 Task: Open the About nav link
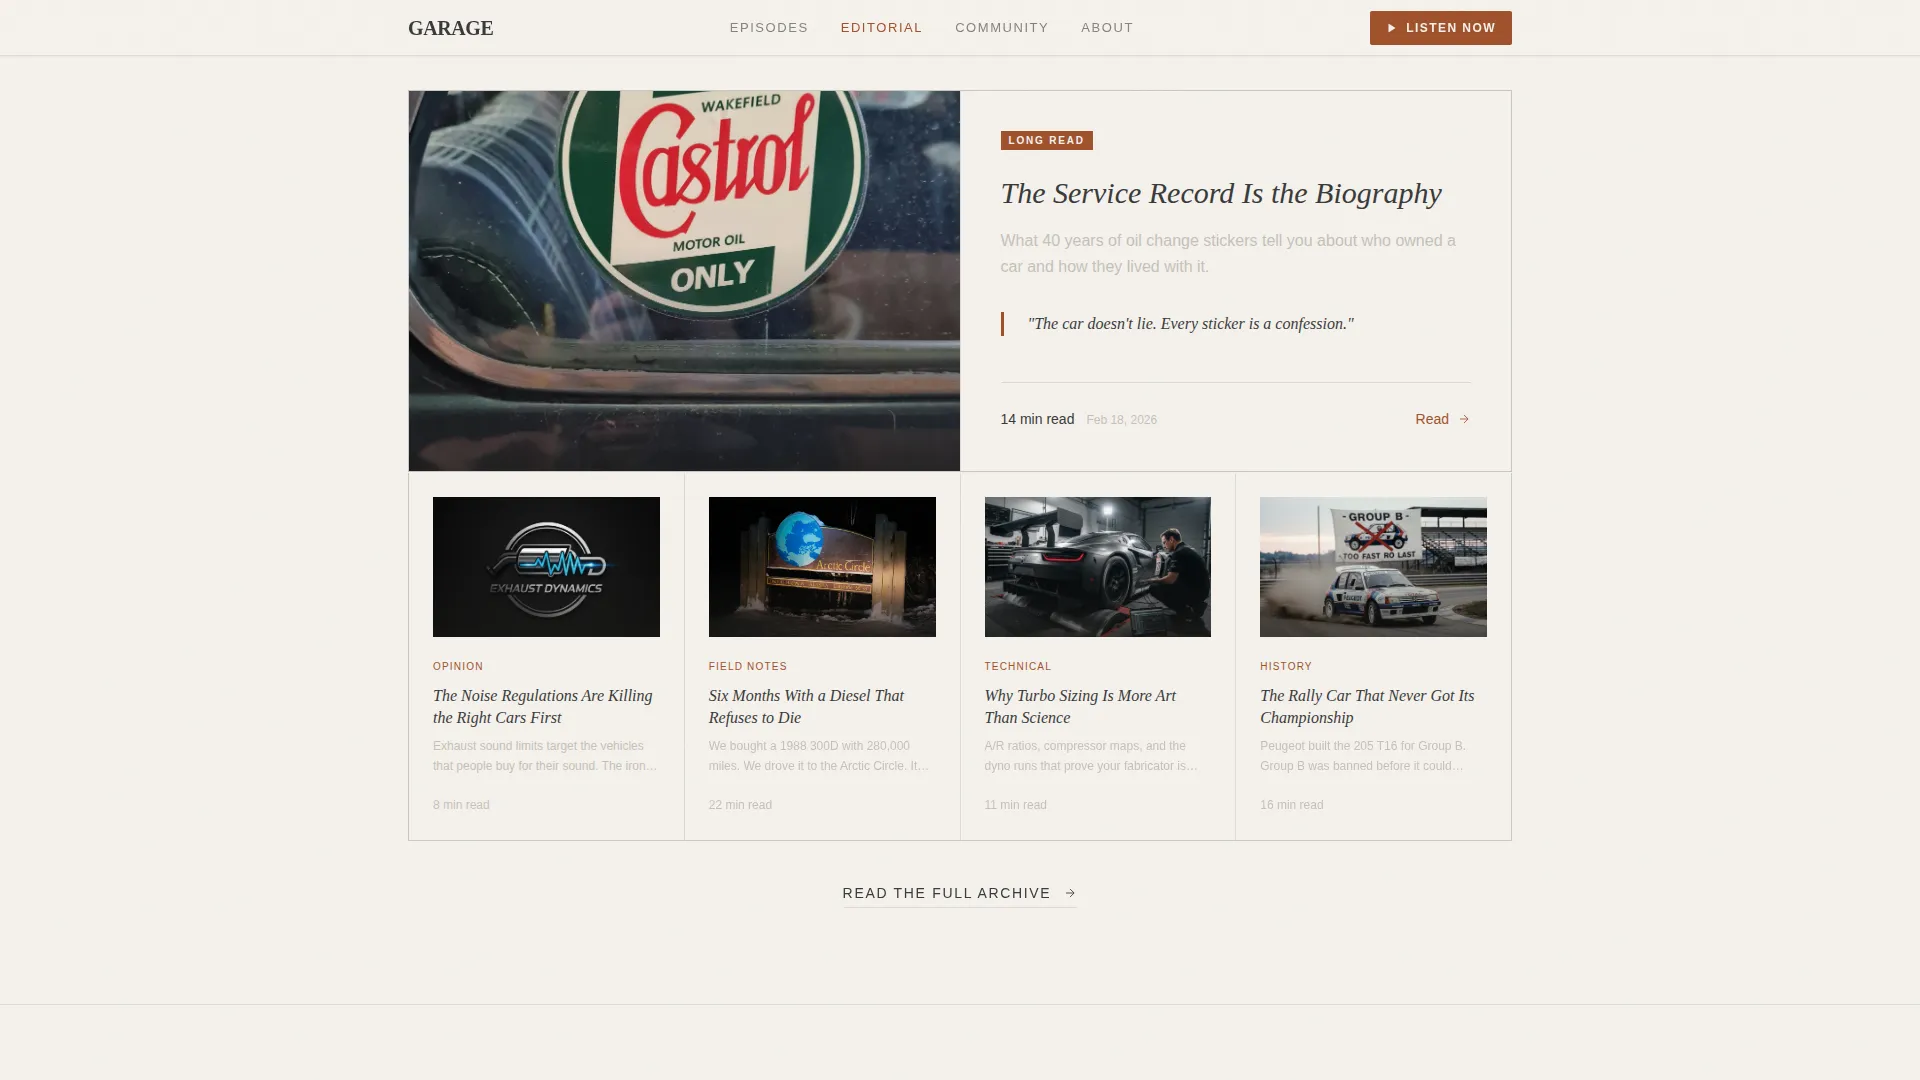[x=1107, y=28]
